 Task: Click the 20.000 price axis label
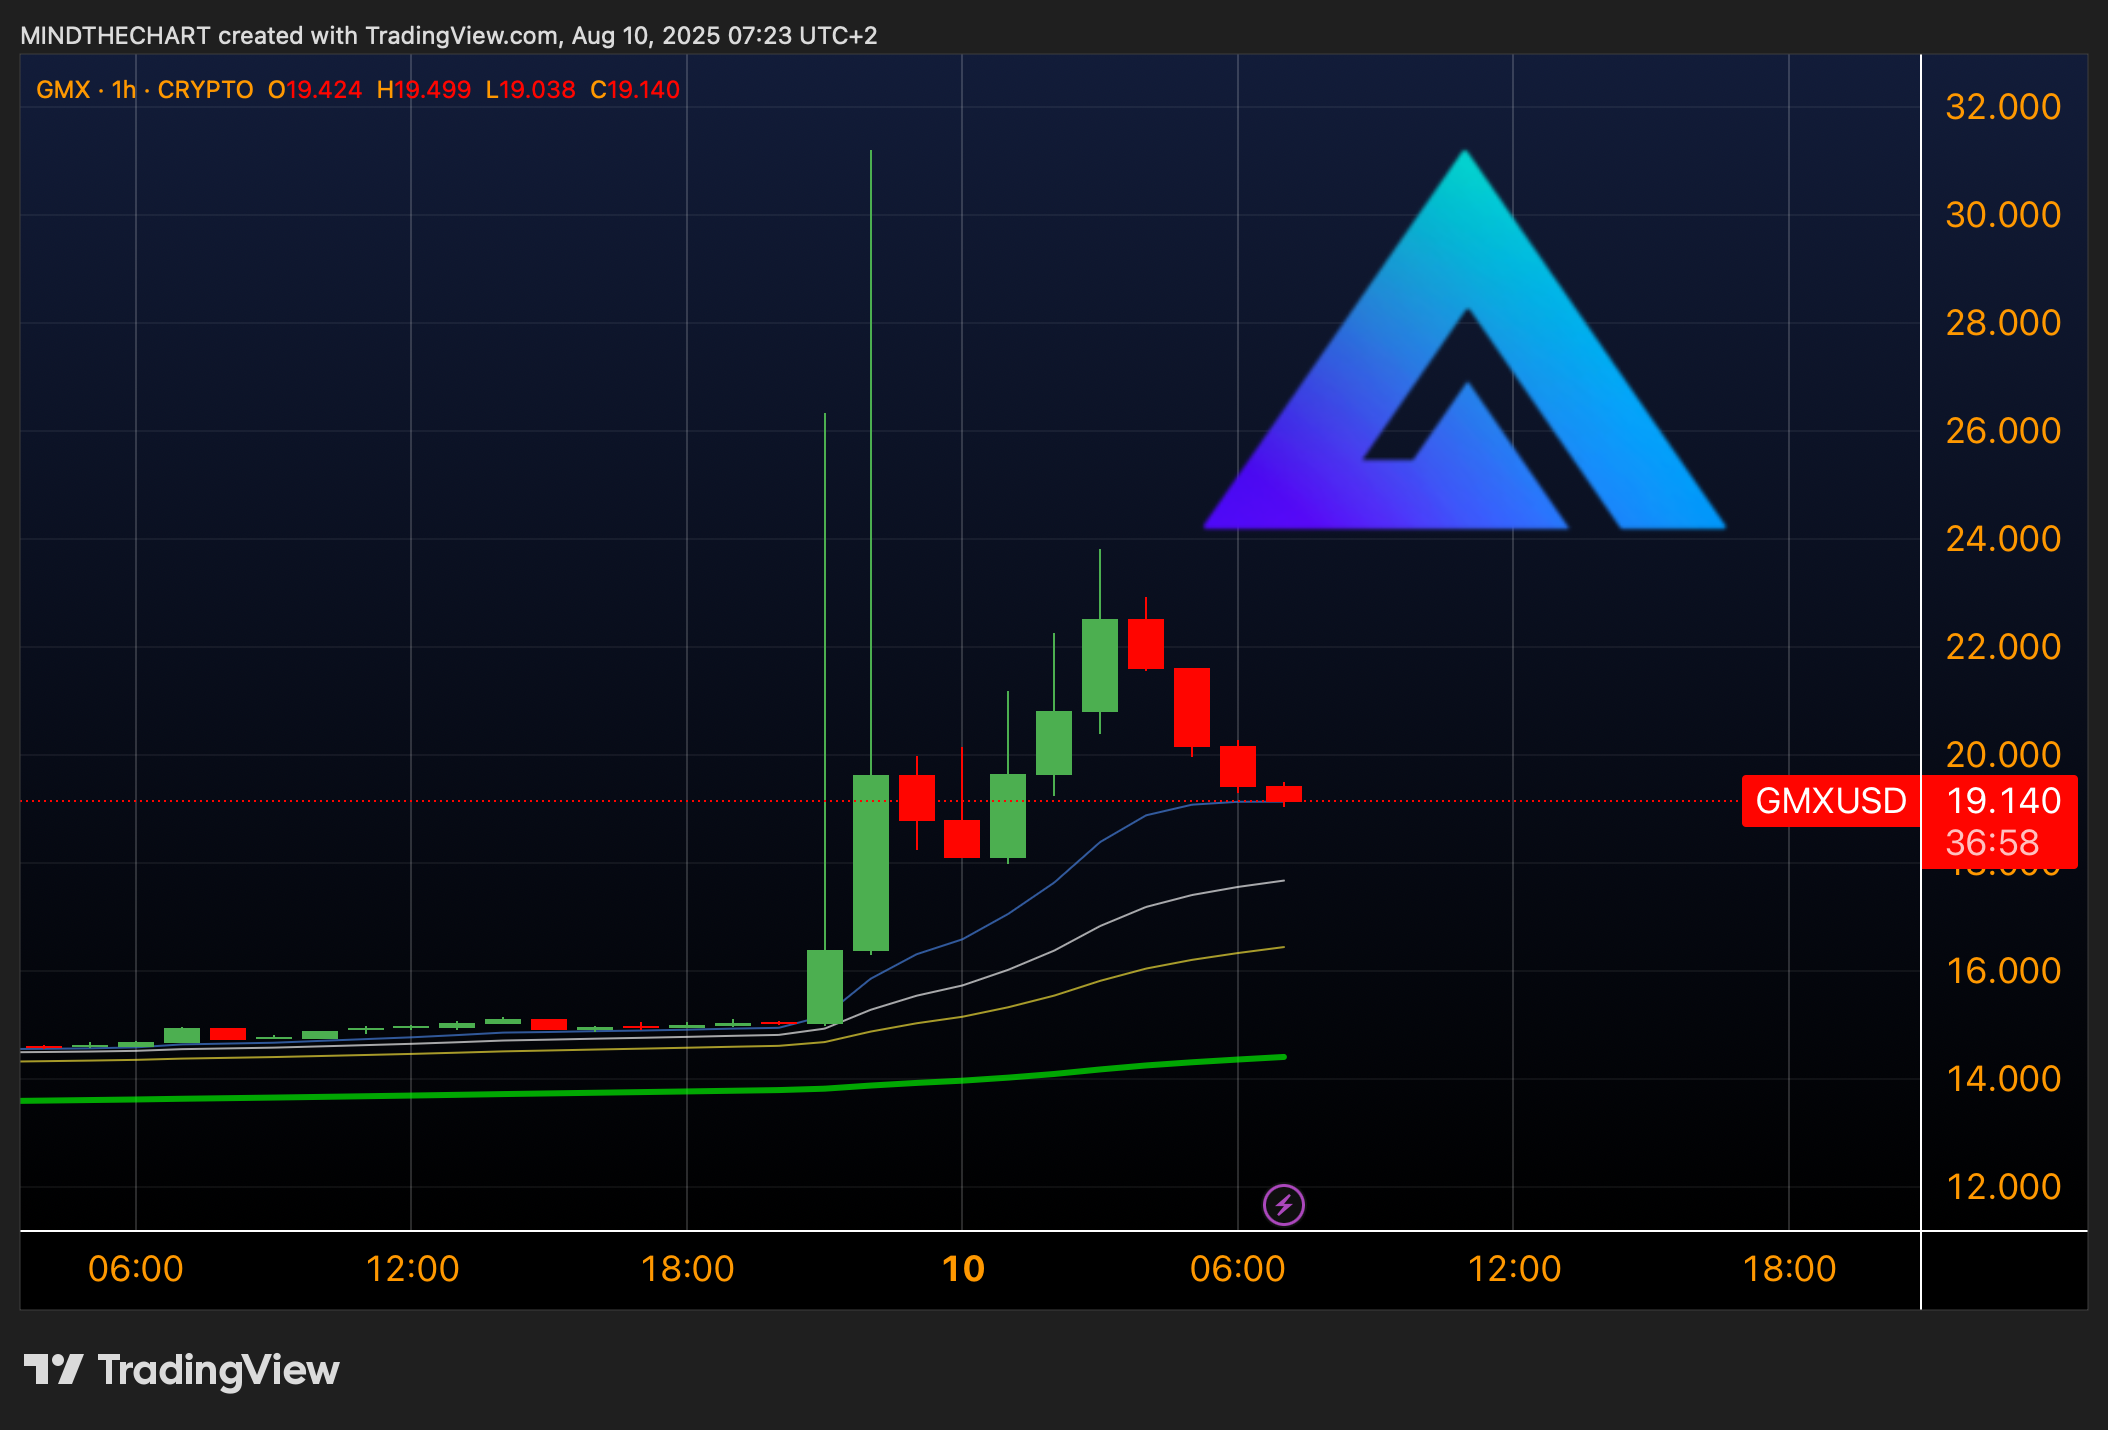point(2003,755)
